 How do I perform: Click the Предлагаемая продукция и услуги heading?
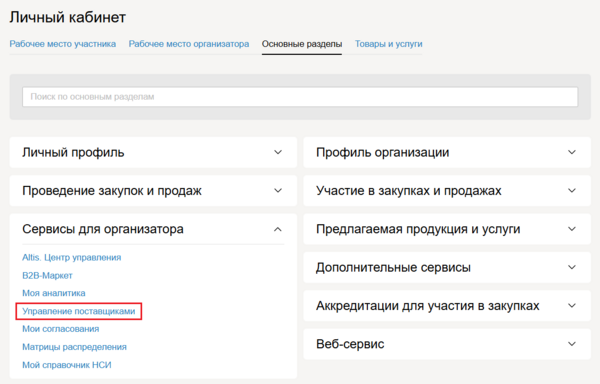tap(418, 229)
